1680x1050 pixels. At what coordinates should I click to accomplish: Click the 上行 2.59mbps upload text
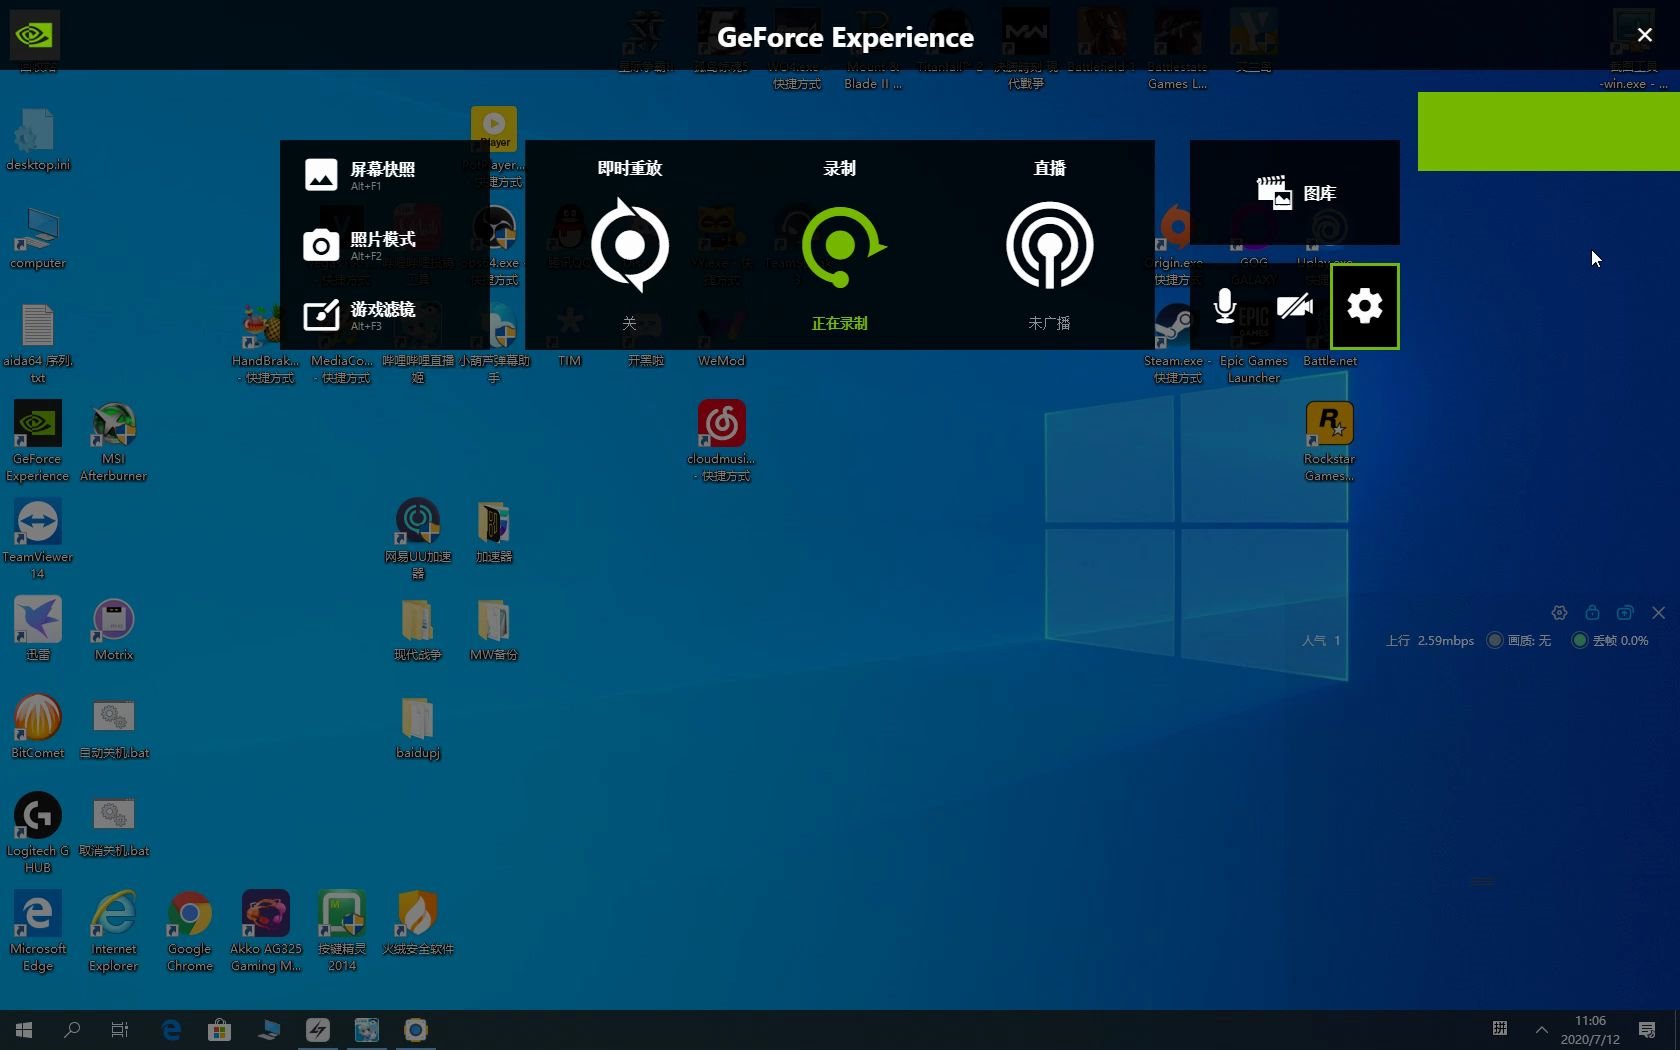pos(1430,640)
